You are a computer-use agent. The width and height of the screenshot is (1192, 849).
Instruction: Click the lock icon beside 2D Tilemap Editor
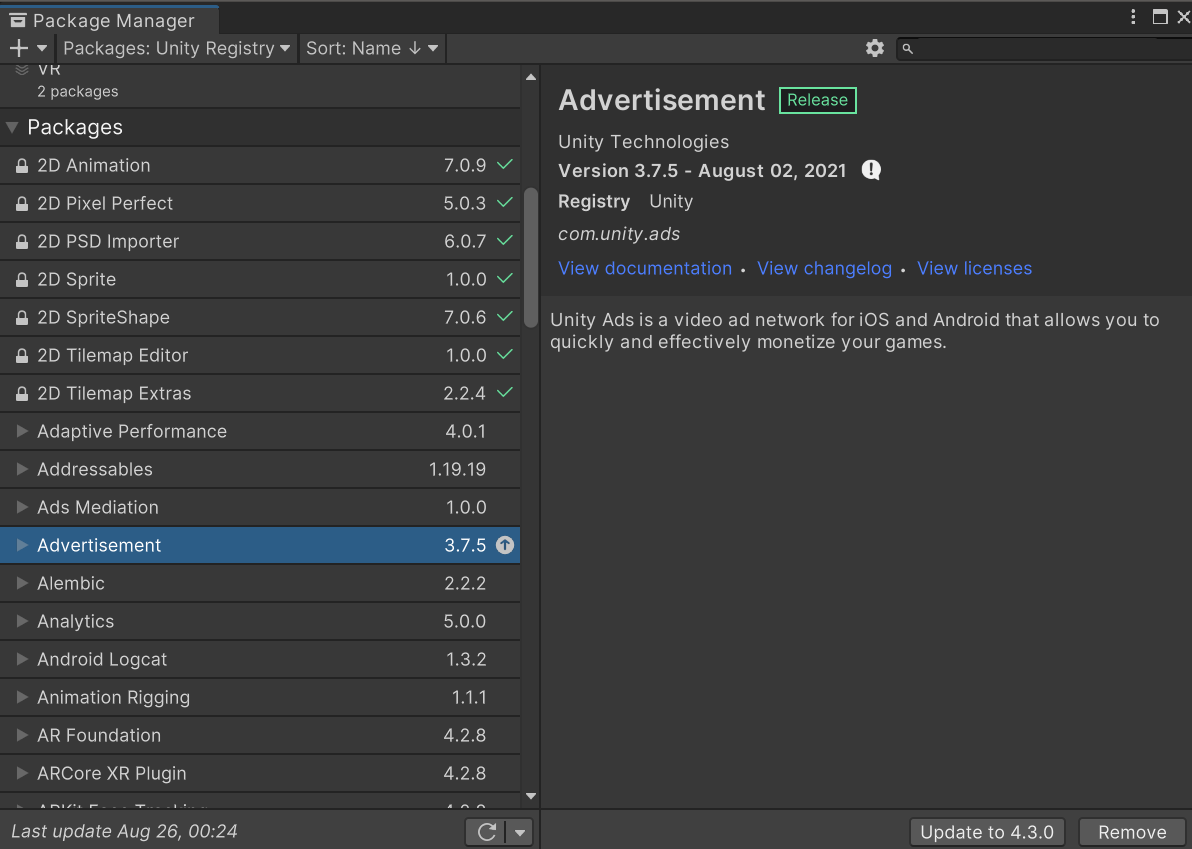22,356
